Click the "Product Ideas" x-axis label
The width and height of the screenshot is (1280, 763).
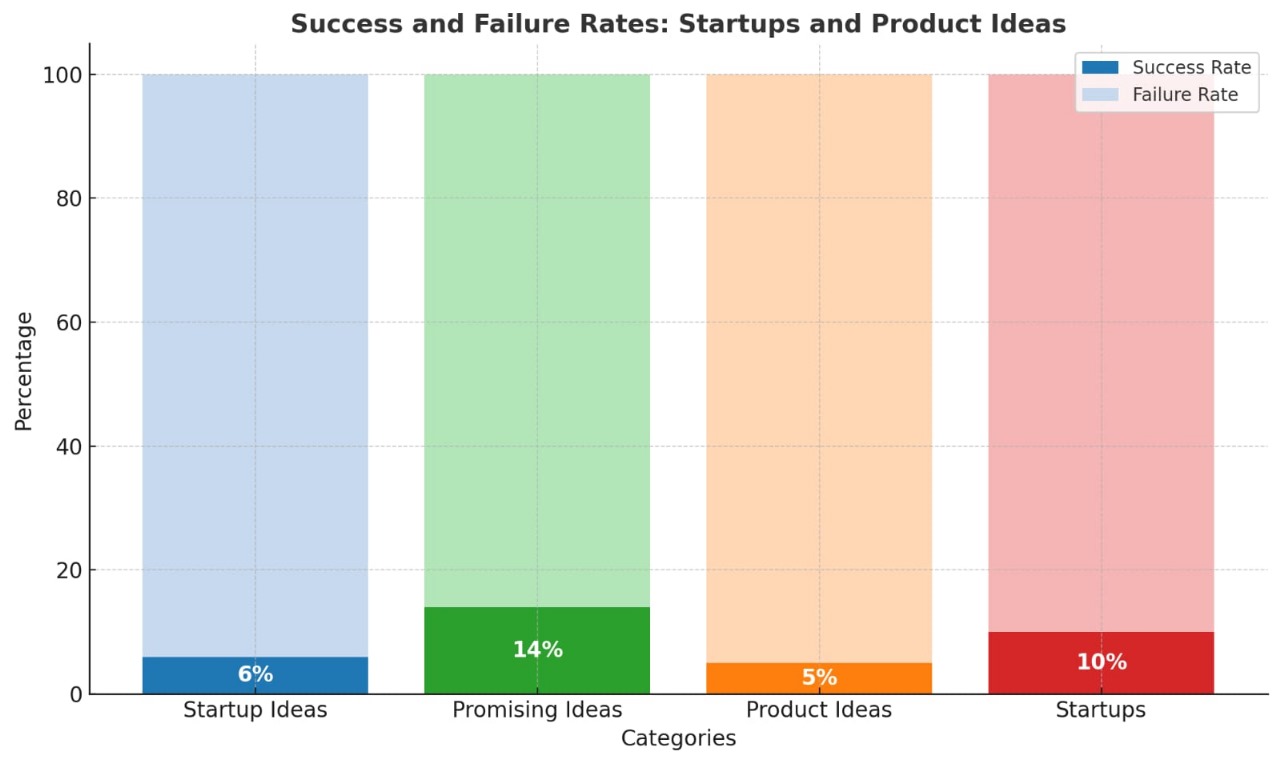point(819,710)
